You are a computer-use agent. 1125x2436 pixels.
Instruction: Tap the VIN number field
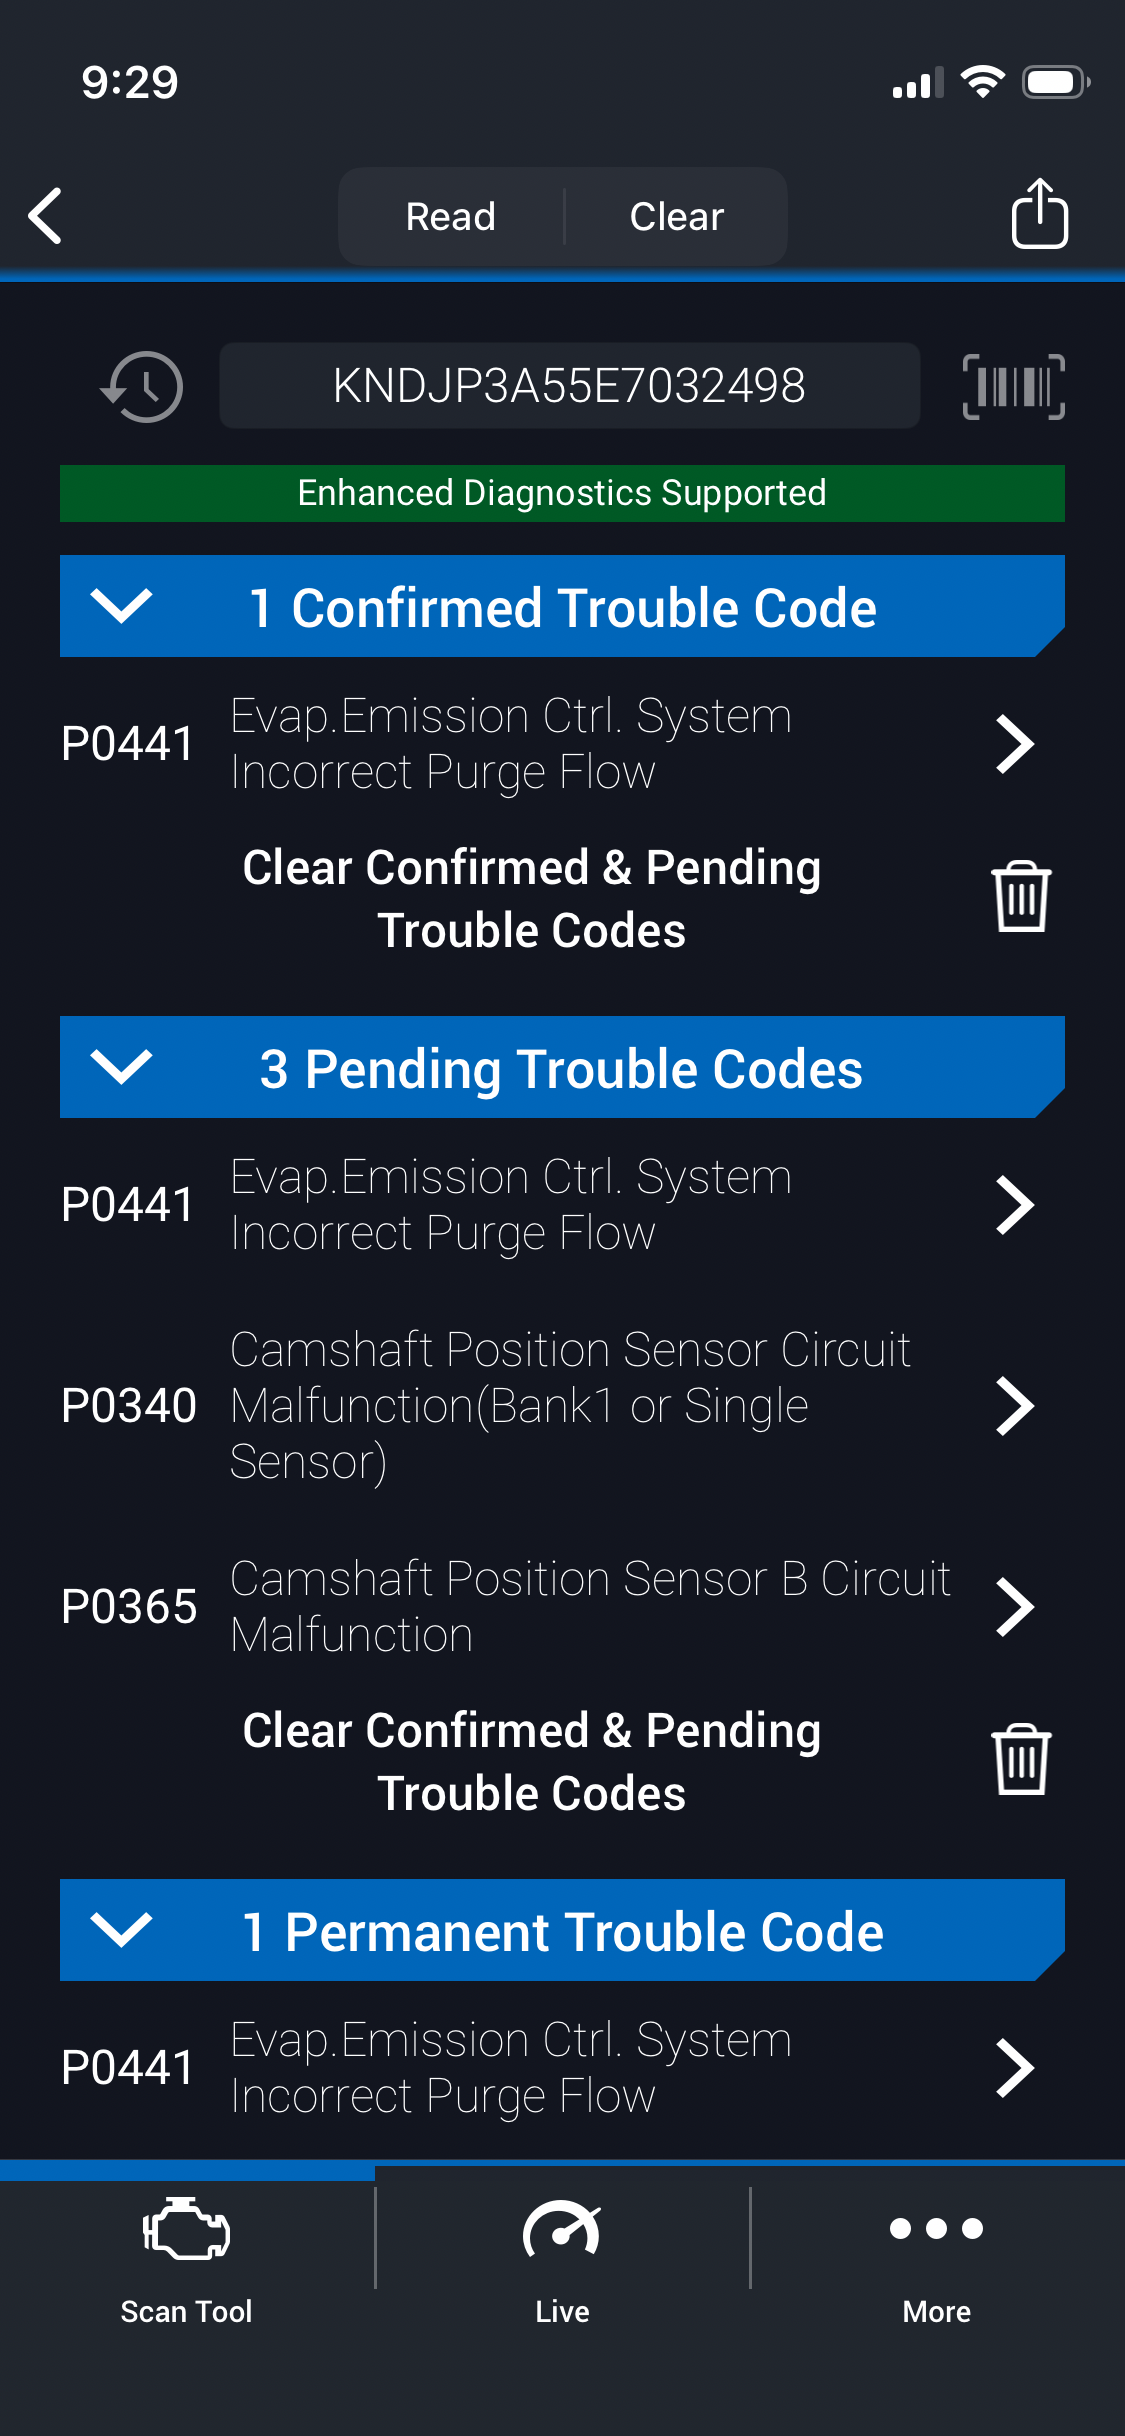point(569,386)
